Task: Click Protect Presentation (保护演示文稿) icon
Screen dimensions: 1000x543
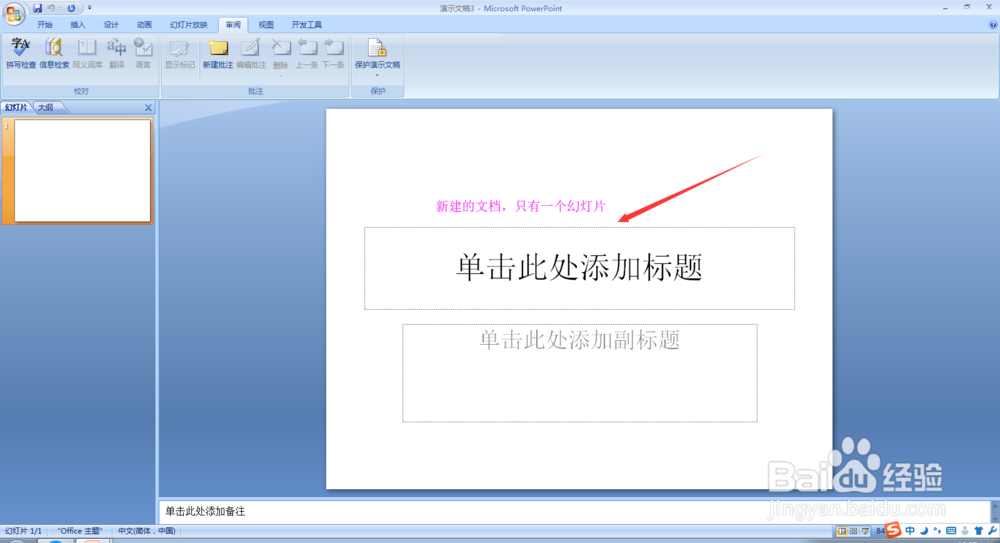Action: [377, 48]
